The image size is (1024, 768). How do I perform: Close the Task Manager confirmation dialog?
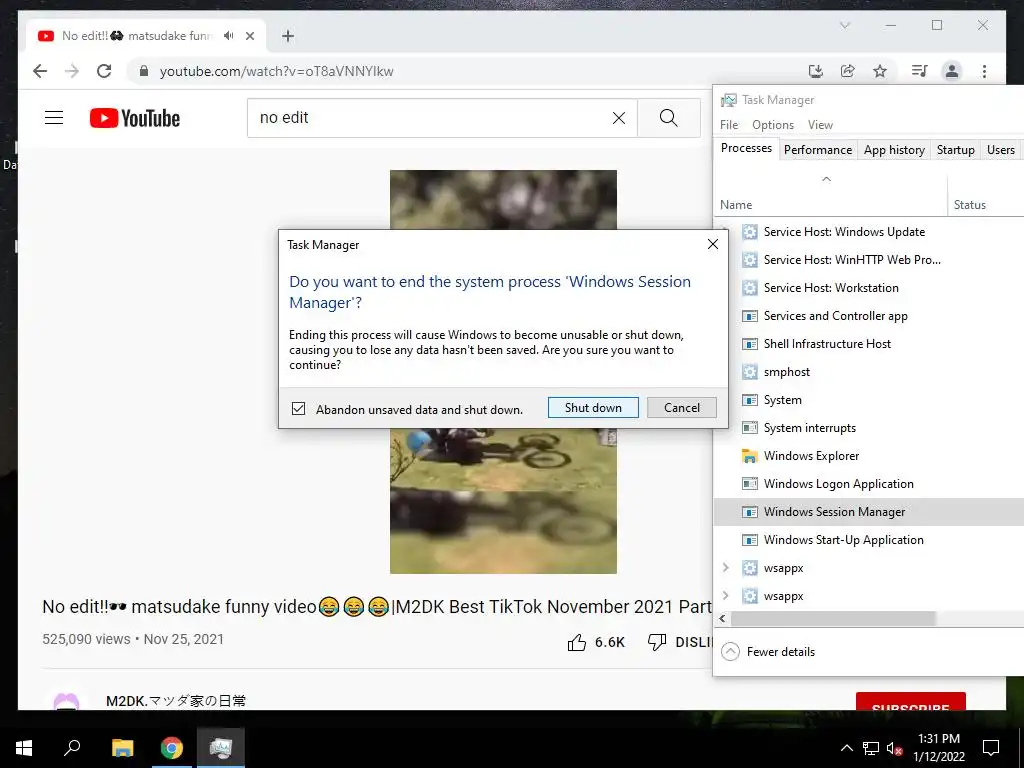click(x=712, y=244)
